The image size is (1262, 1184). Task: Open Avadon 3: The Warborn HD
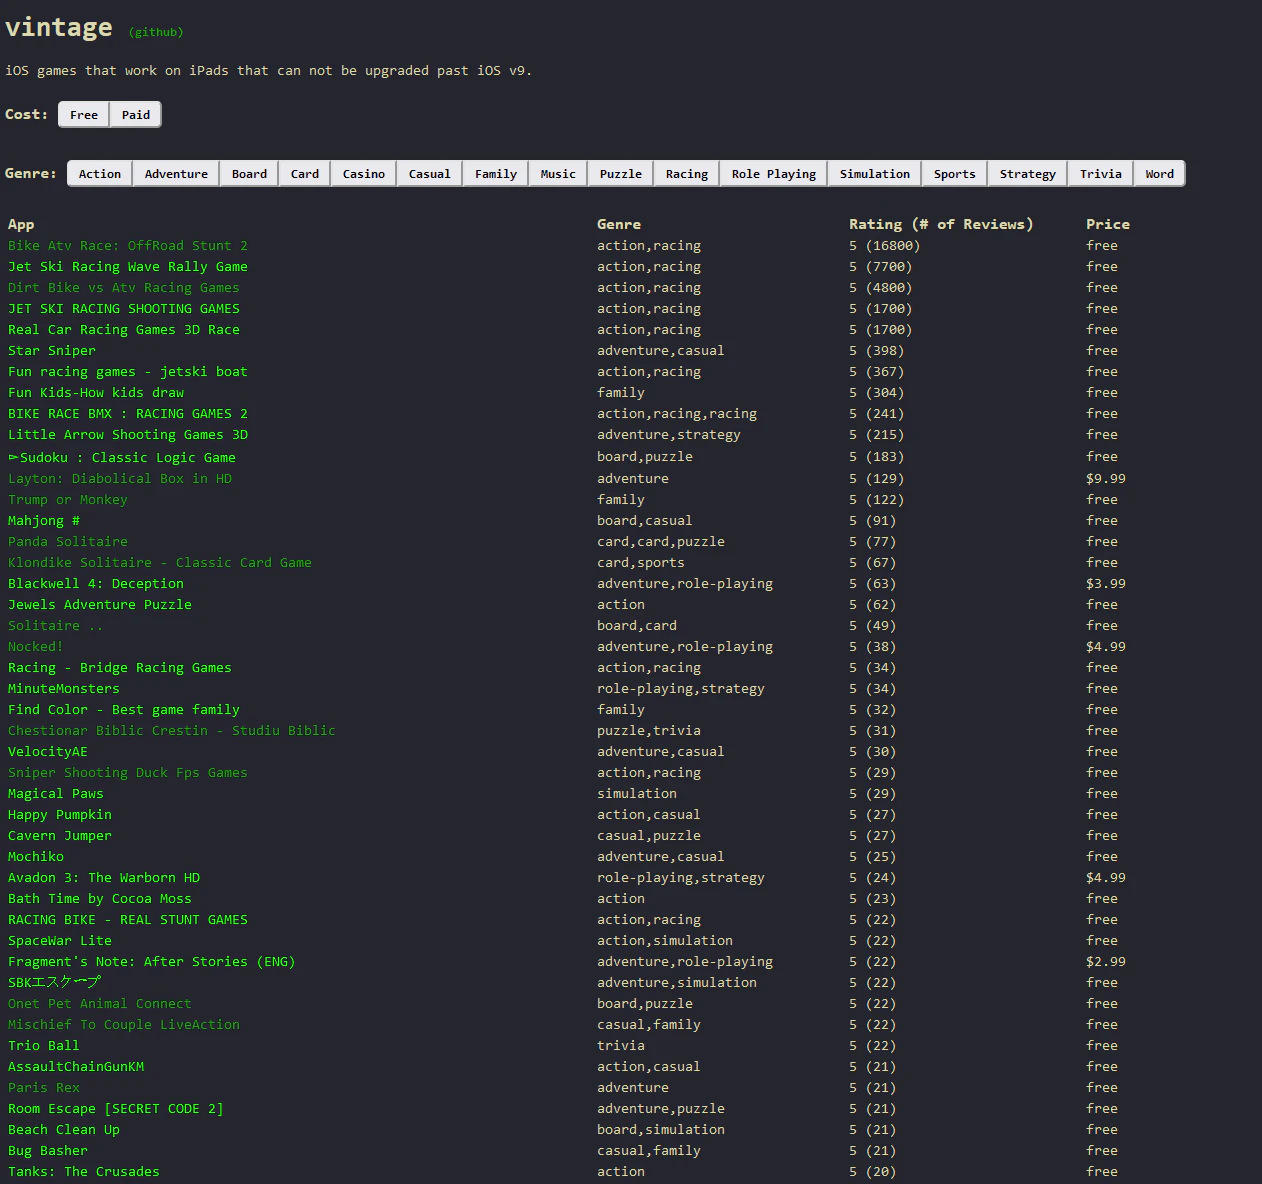click(104, 878)
